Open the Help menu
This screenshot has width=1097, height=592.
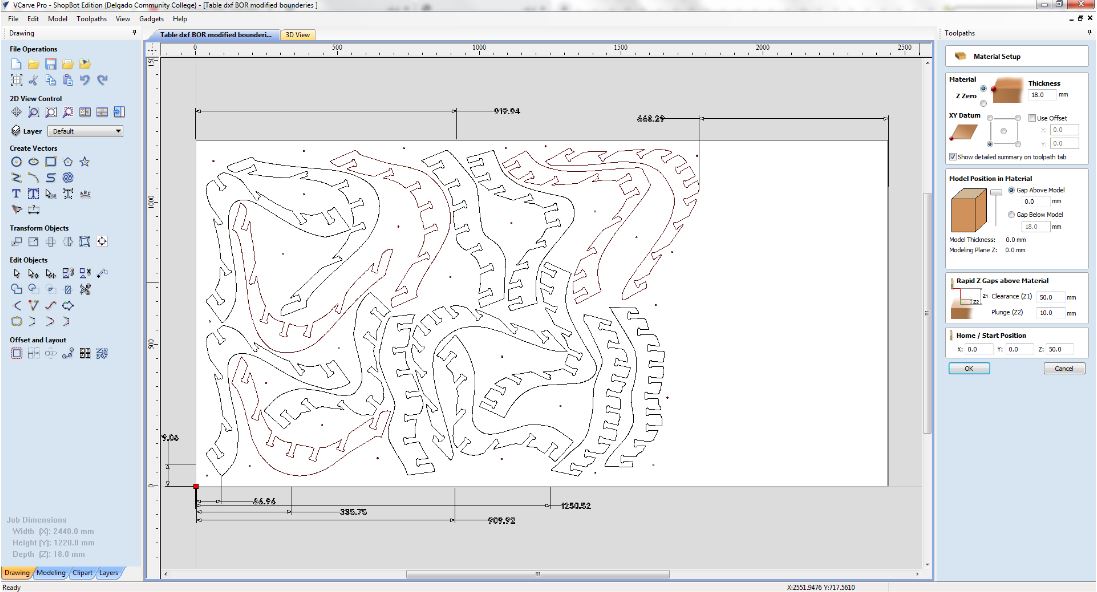coord(180,19)
